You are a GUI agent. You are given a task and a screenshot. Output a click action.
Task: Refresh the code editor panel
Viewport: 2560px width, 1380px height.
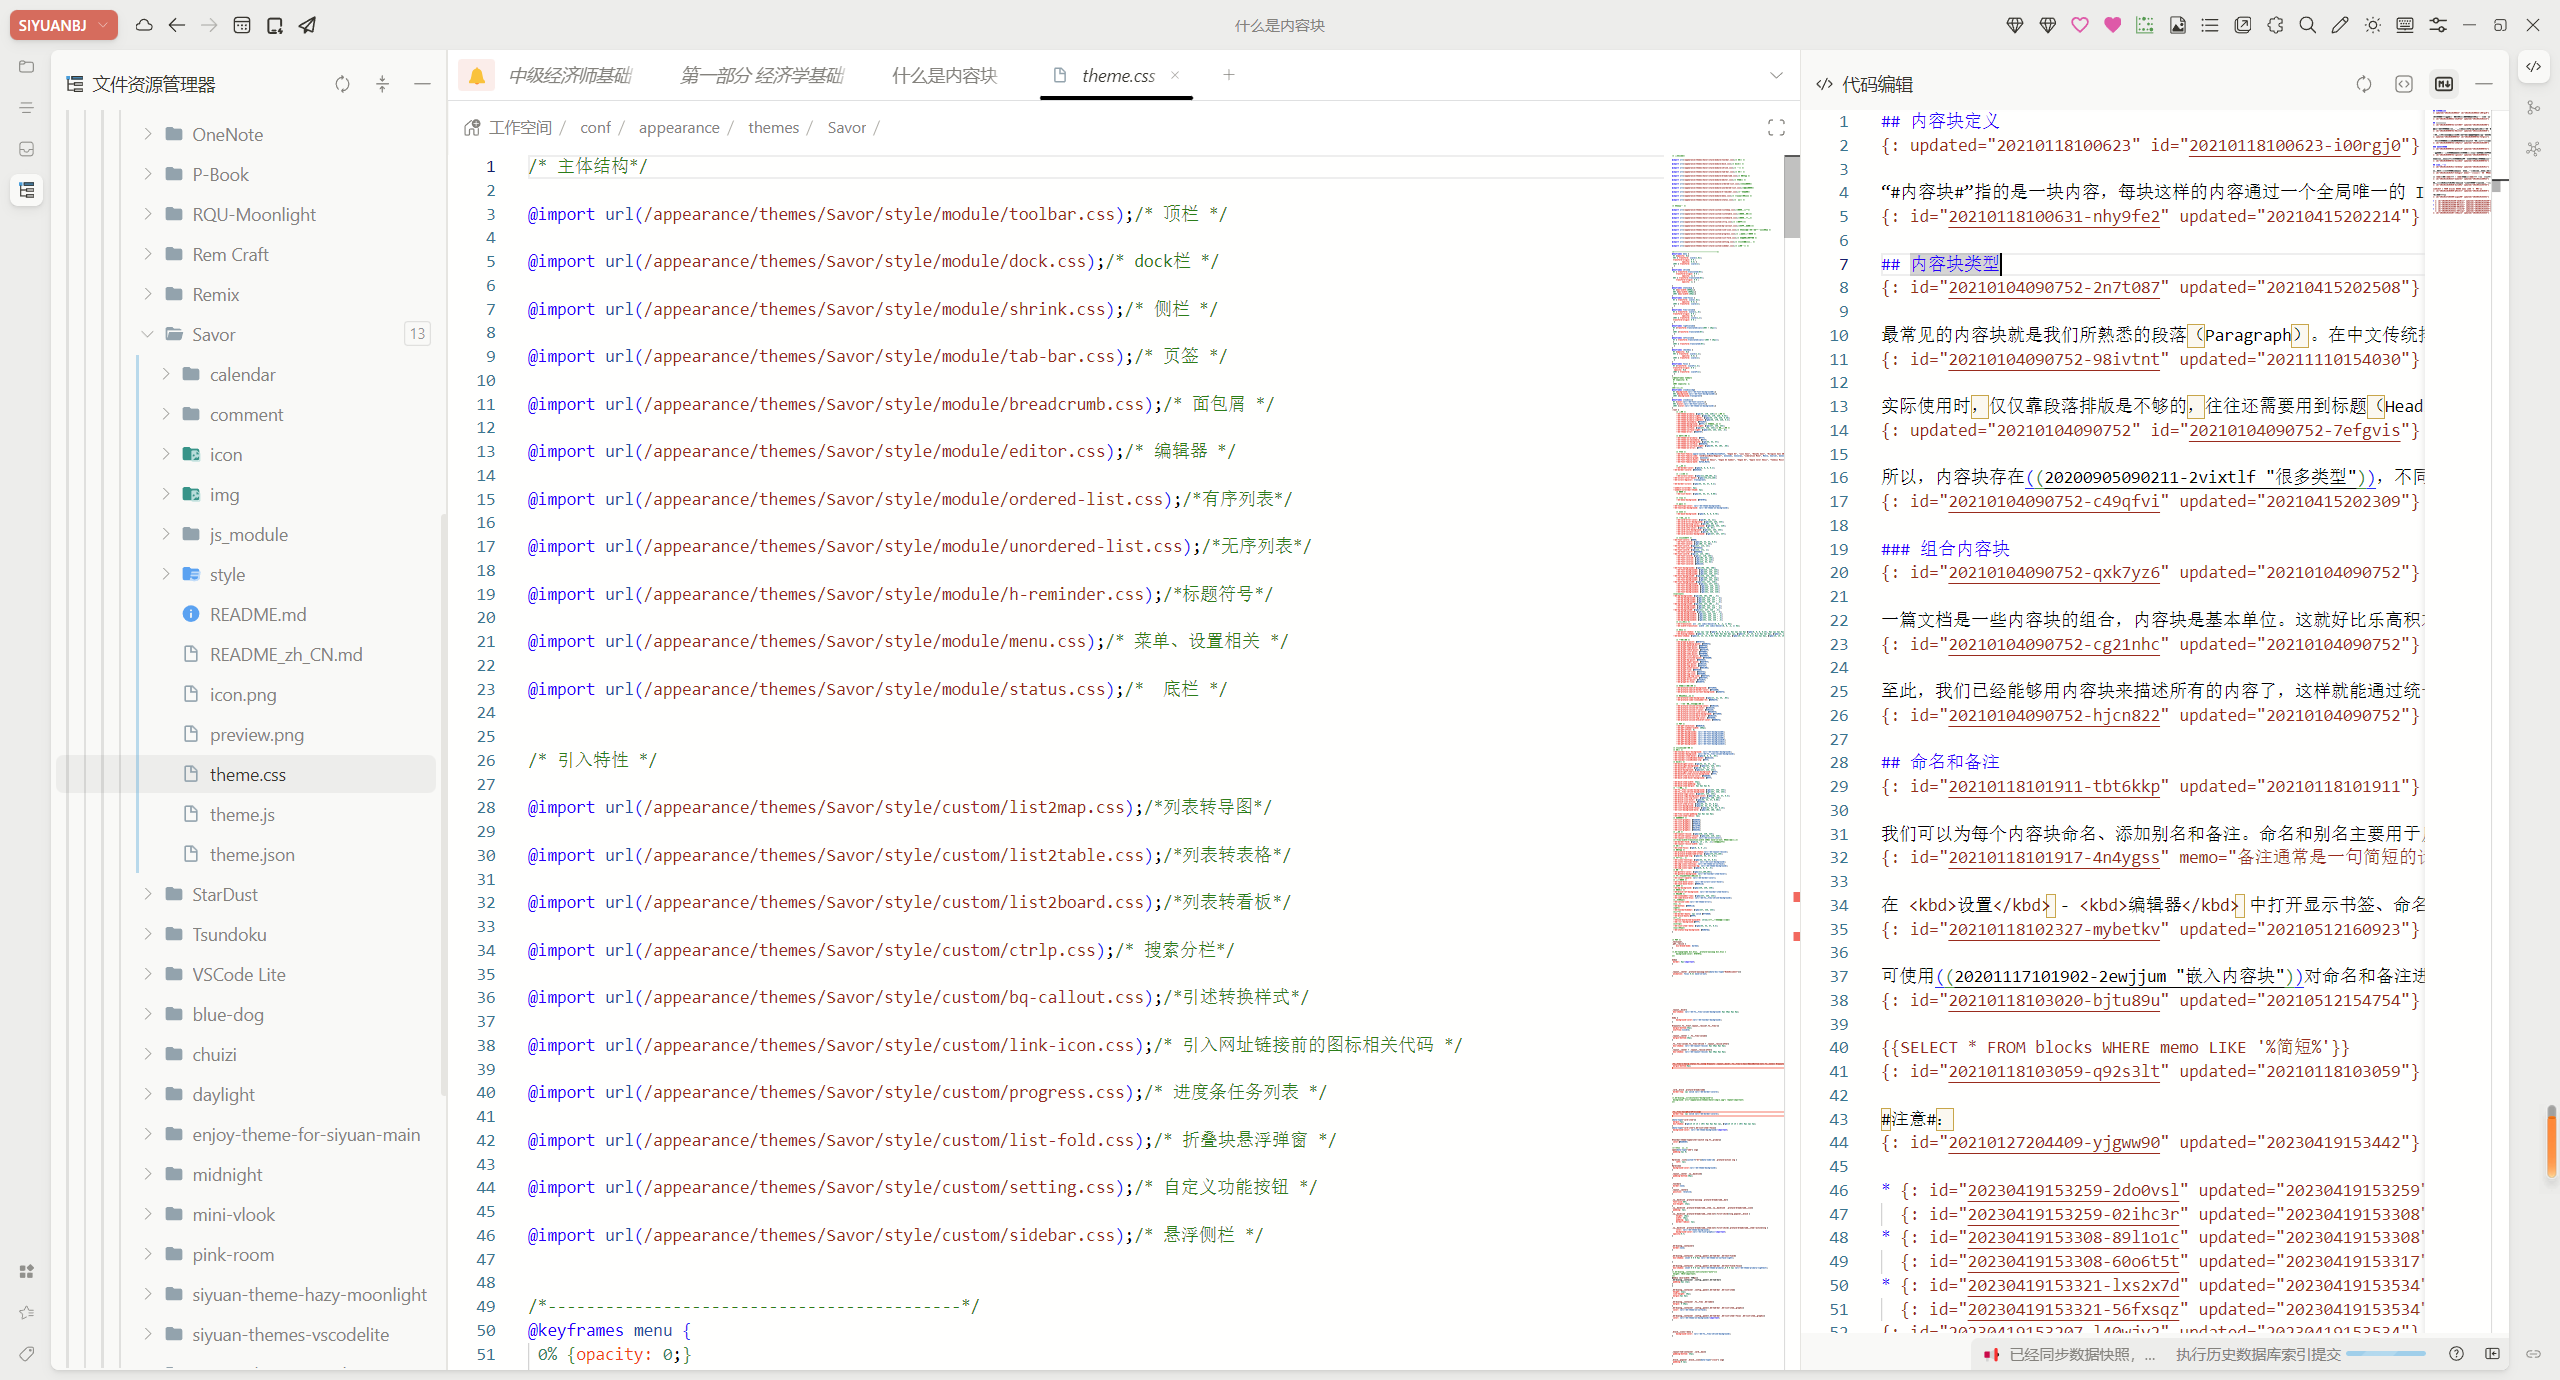pos(2364,84)
